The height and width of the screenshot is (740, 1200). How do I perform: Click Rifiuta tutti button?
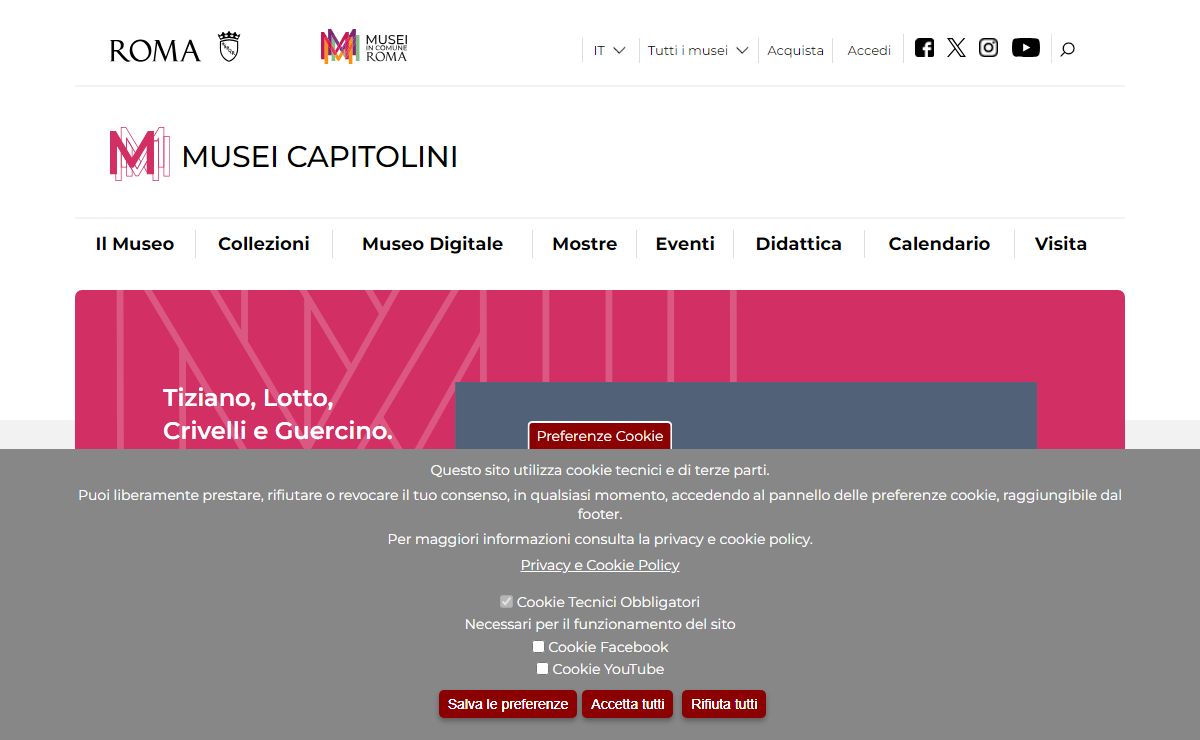(724, 704)
